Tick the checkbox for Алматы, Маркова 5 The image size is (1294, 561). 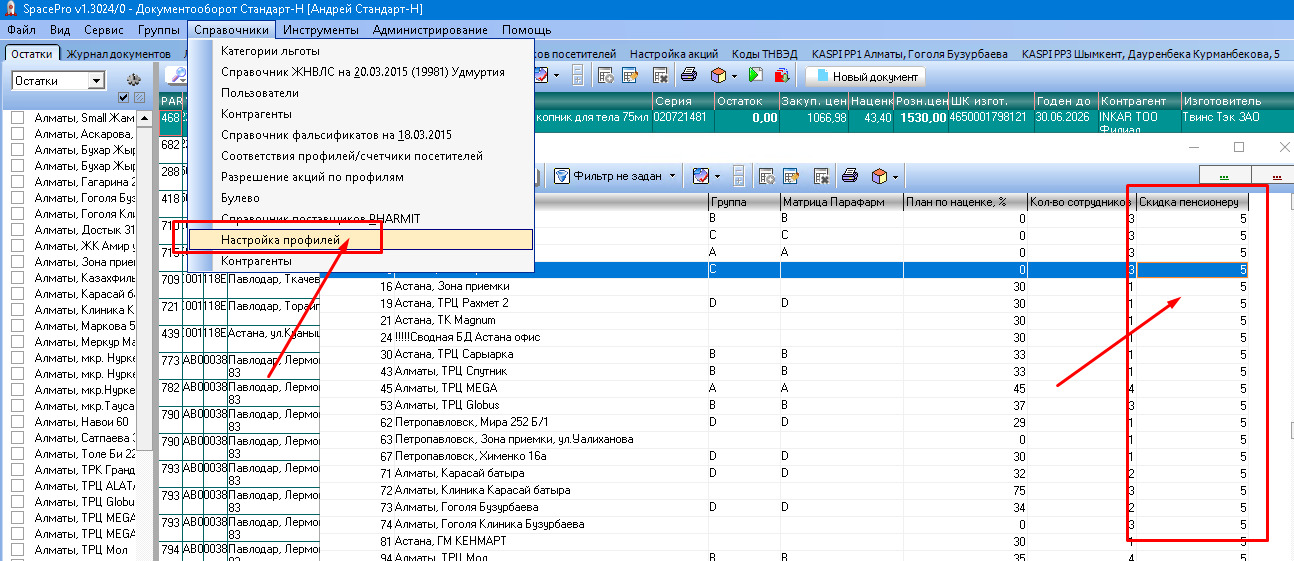17,326
